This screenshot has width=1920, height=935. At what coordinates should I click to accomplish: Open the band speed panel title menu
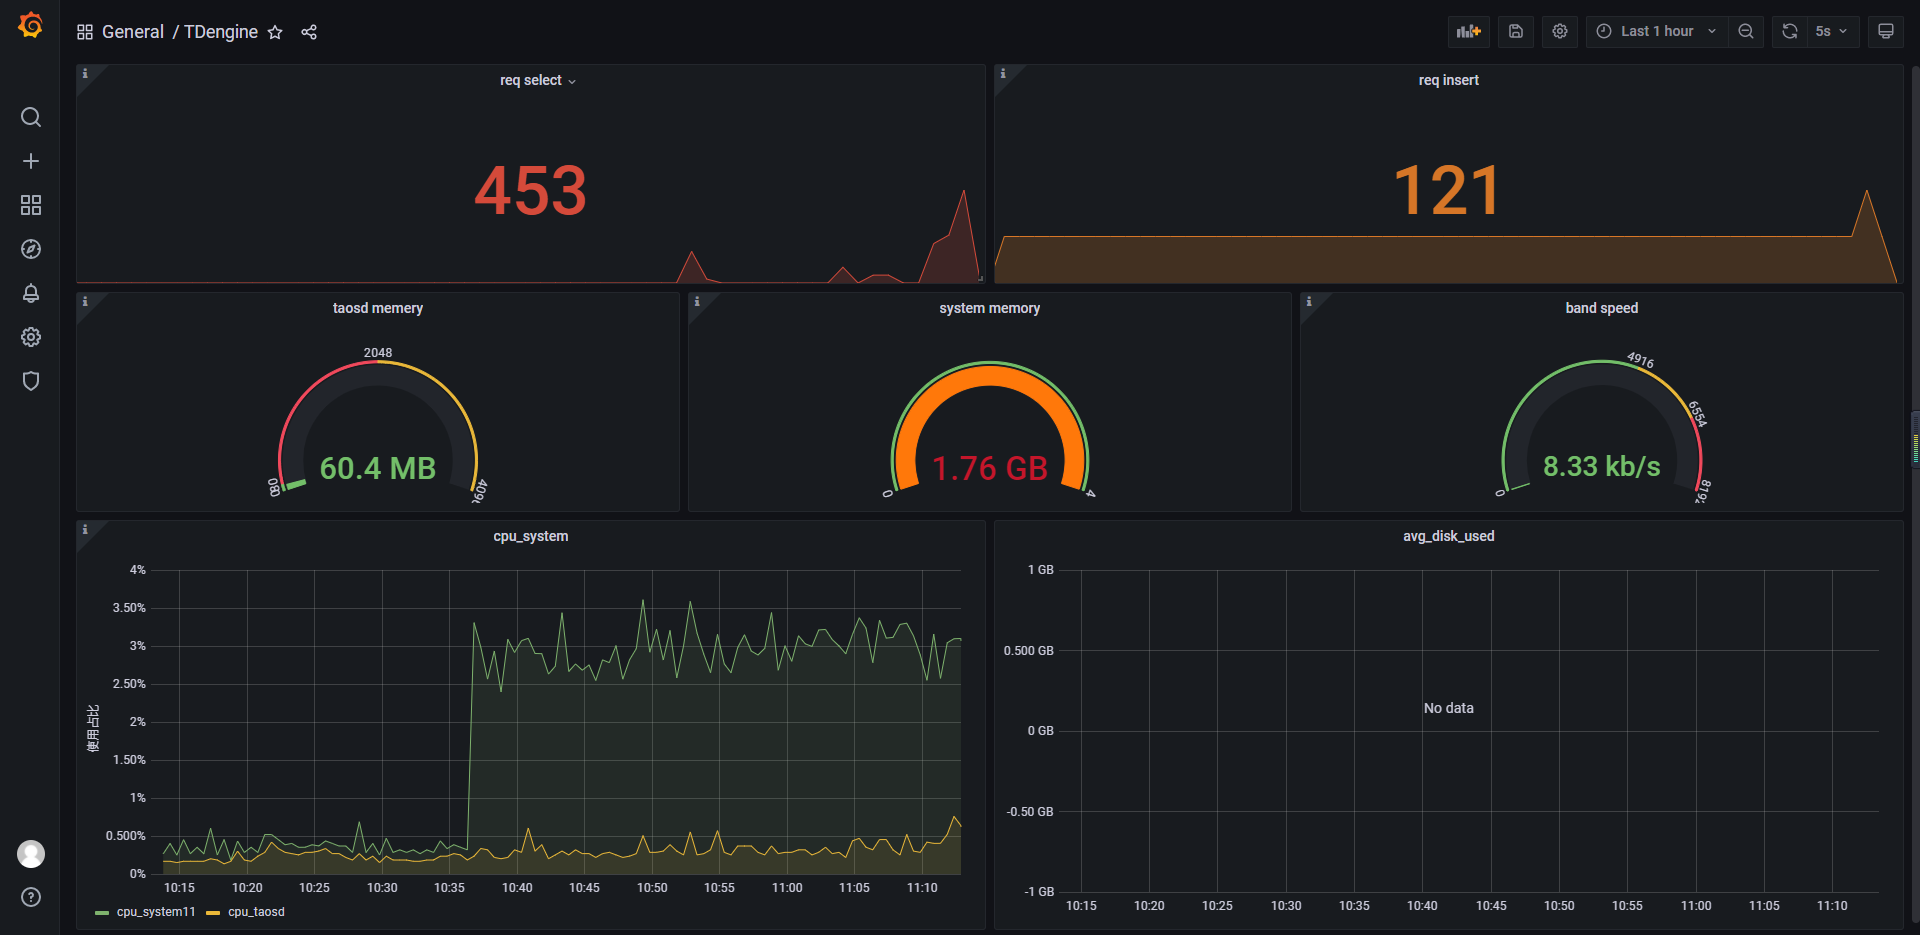(x=1602, y=308)
